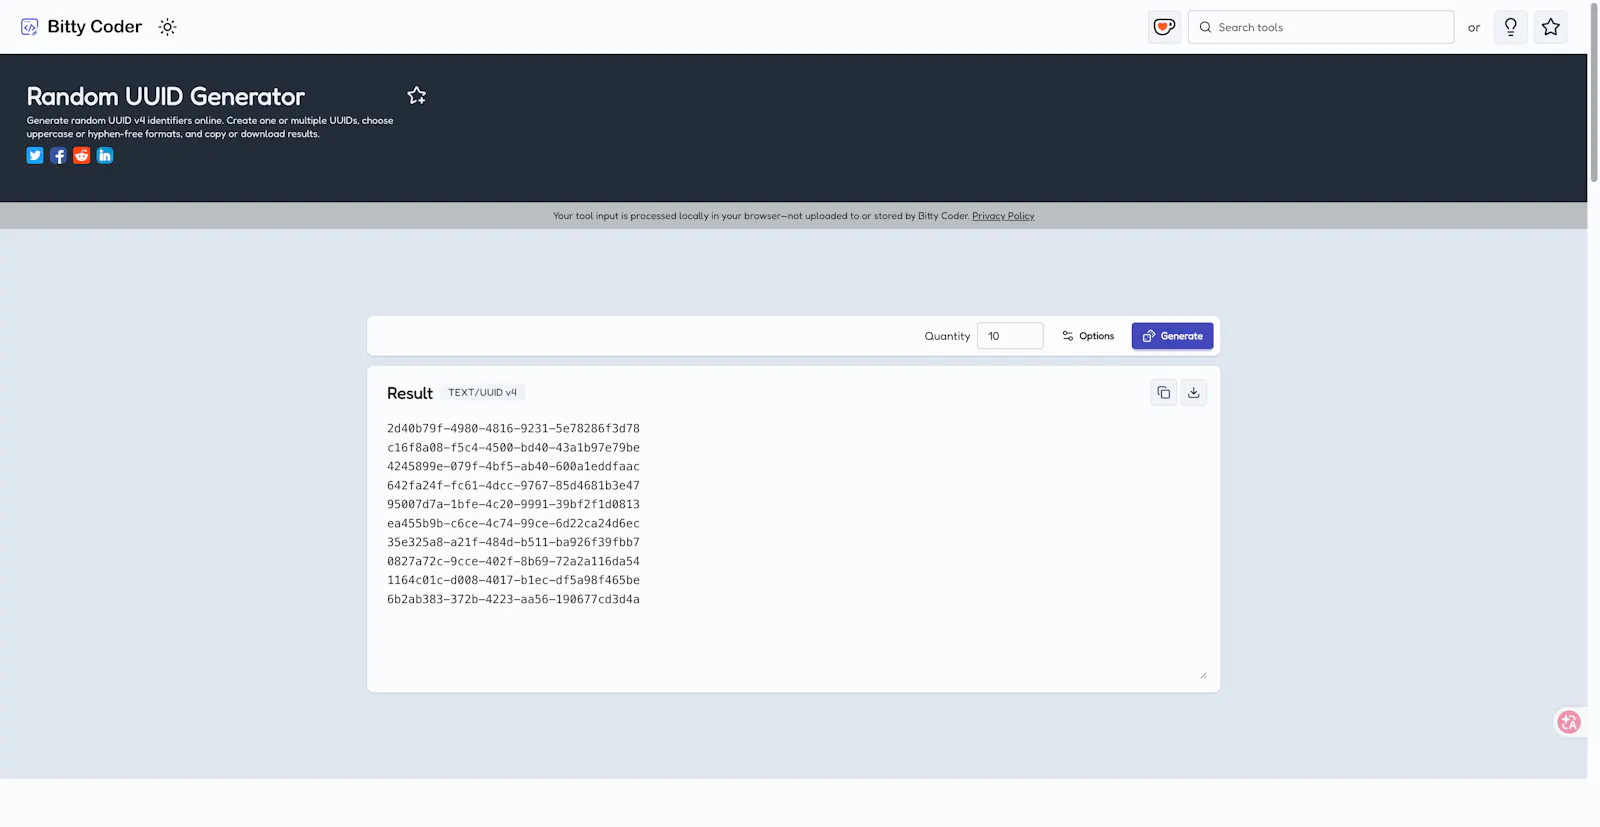Image resolution: width=1600 pixels, height=827 pixels.
Task: Favorite the Random UUID Generator tool
Action: pos(417,95)
